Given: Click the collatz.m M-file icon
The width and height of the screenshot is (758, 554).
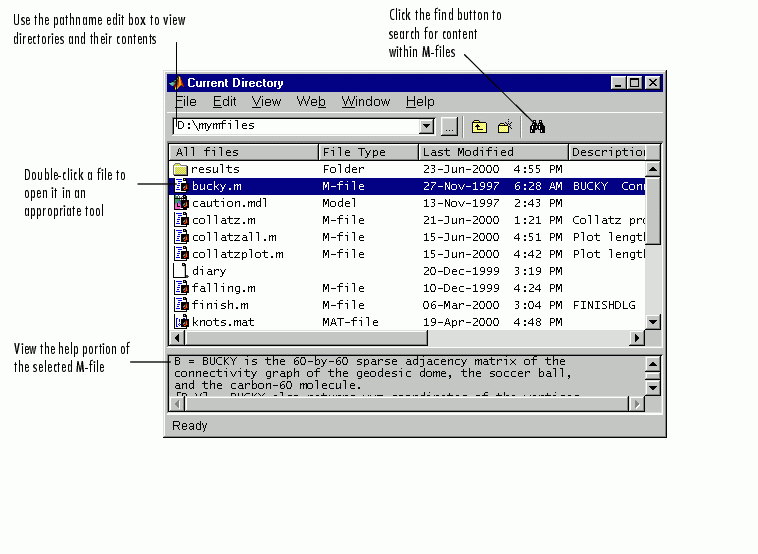Looking at the screenshot, I should (181, 220).
